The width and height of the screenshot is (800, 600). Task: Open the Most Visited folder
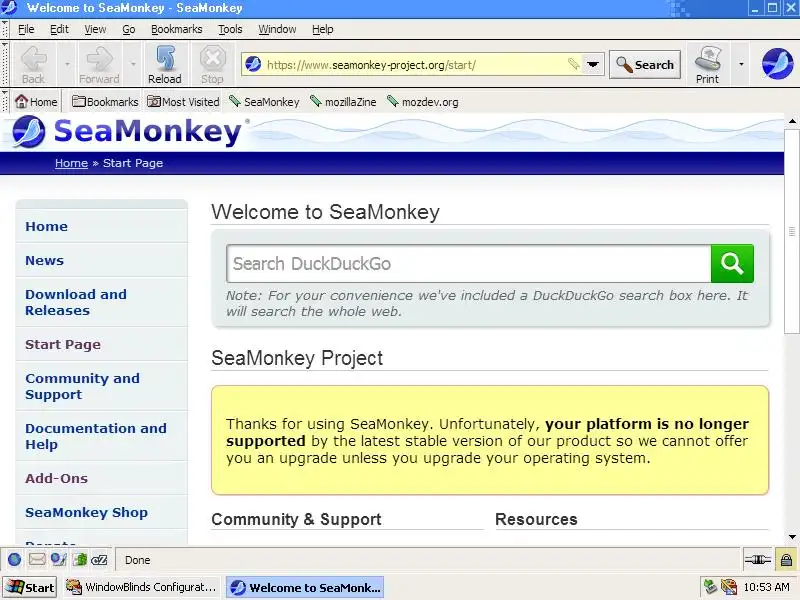pyautogui.click(x=183, y=102)
